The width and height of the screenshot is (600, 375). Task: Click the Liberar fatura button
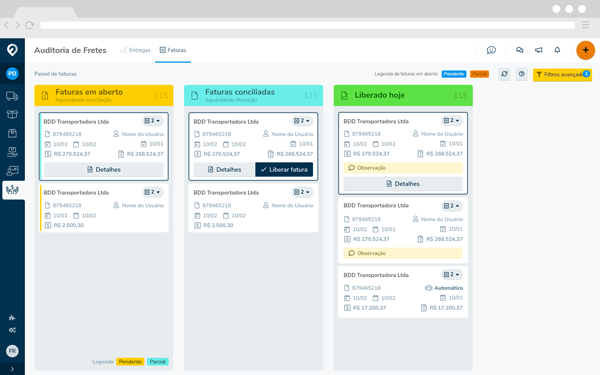(284, 170)
